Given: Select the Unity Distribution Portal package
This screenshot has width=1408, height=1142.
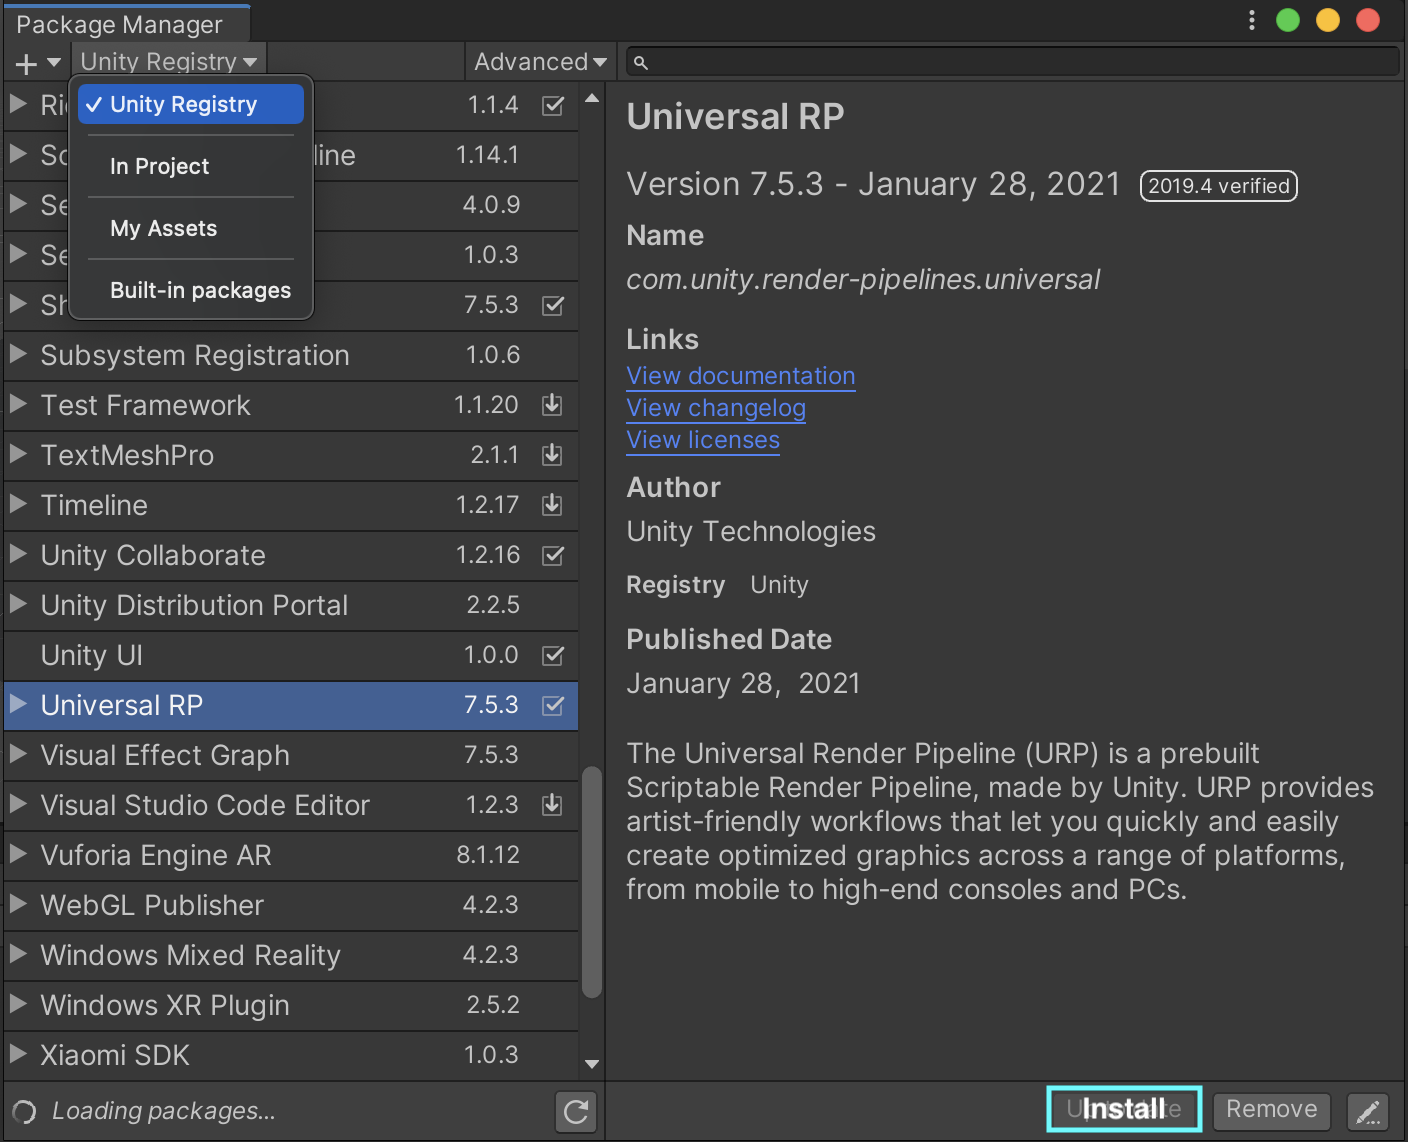Looking at the screenshot, I should tap(292, 605).
